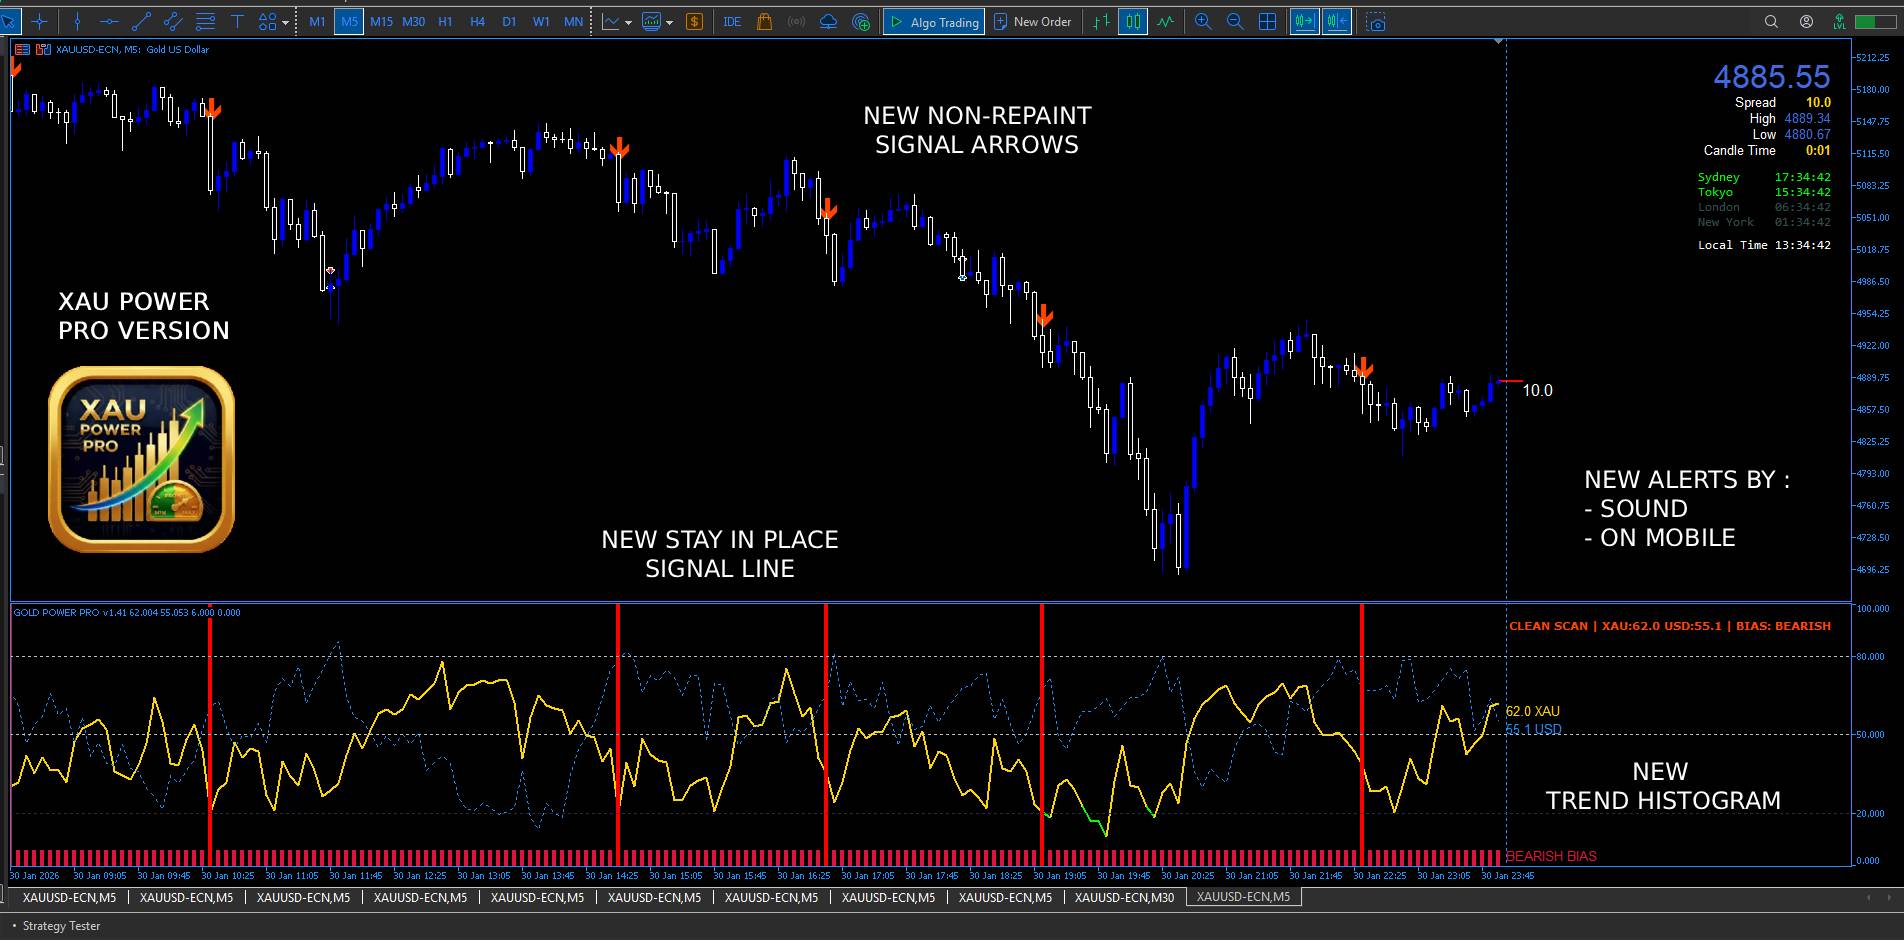
Task: Open the indicators list icon
Action: [652, 21]
